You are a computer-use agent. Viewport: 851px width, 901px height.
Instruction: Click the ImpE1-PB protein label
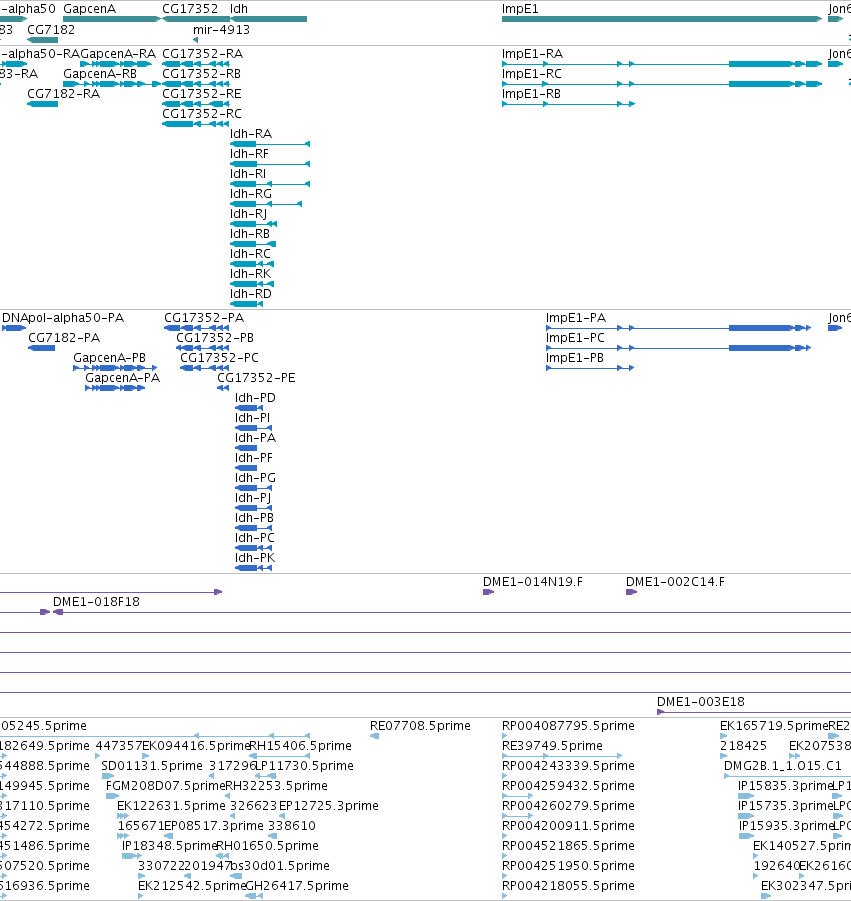tap(575, 359)
